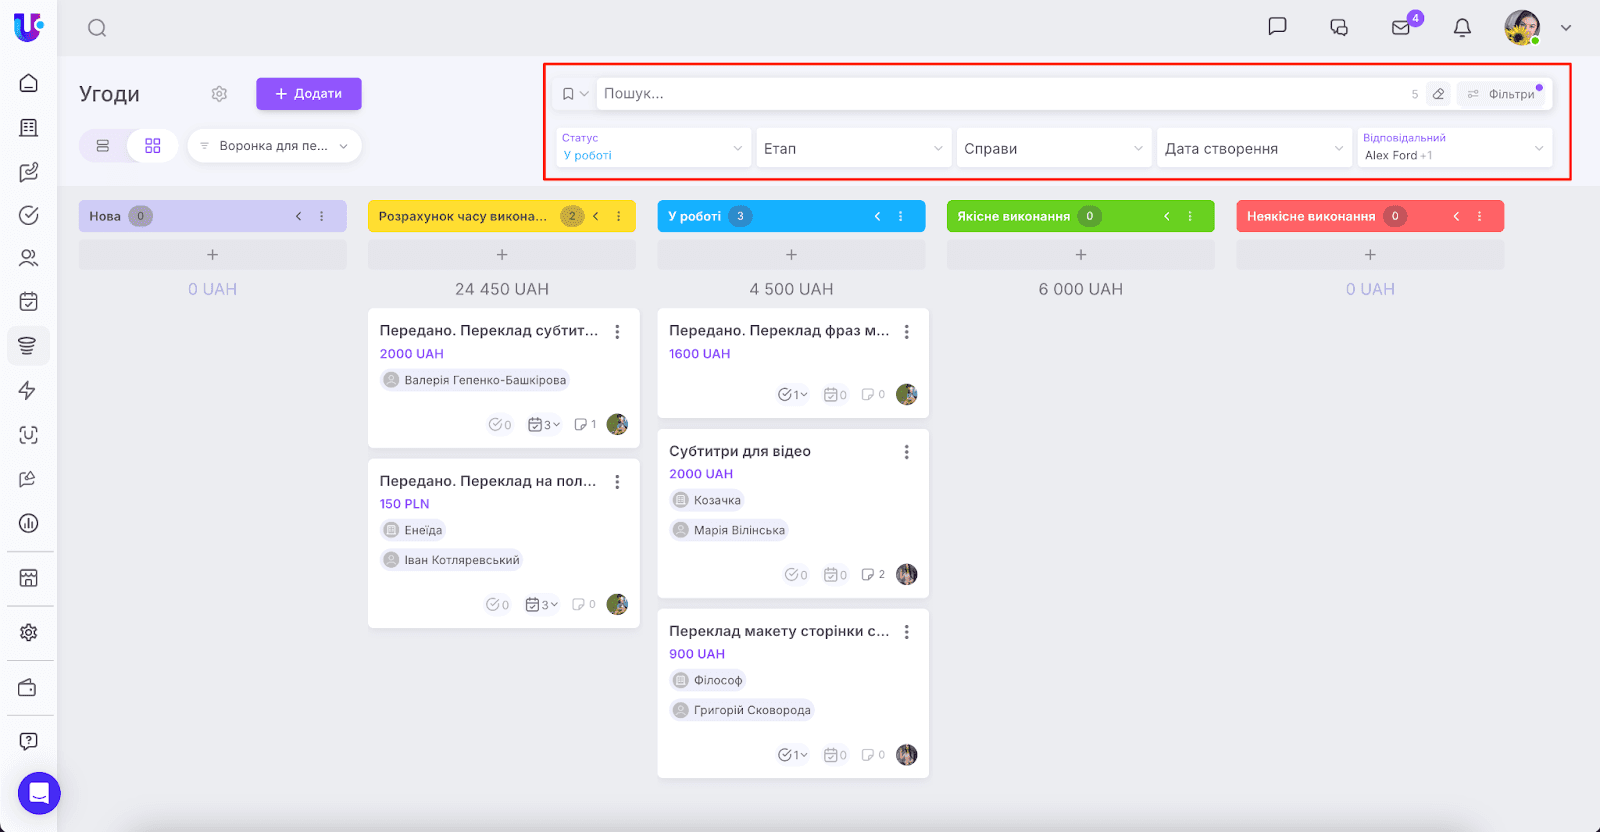Open the Неякісне виконання column options menu

[1480, 216]
